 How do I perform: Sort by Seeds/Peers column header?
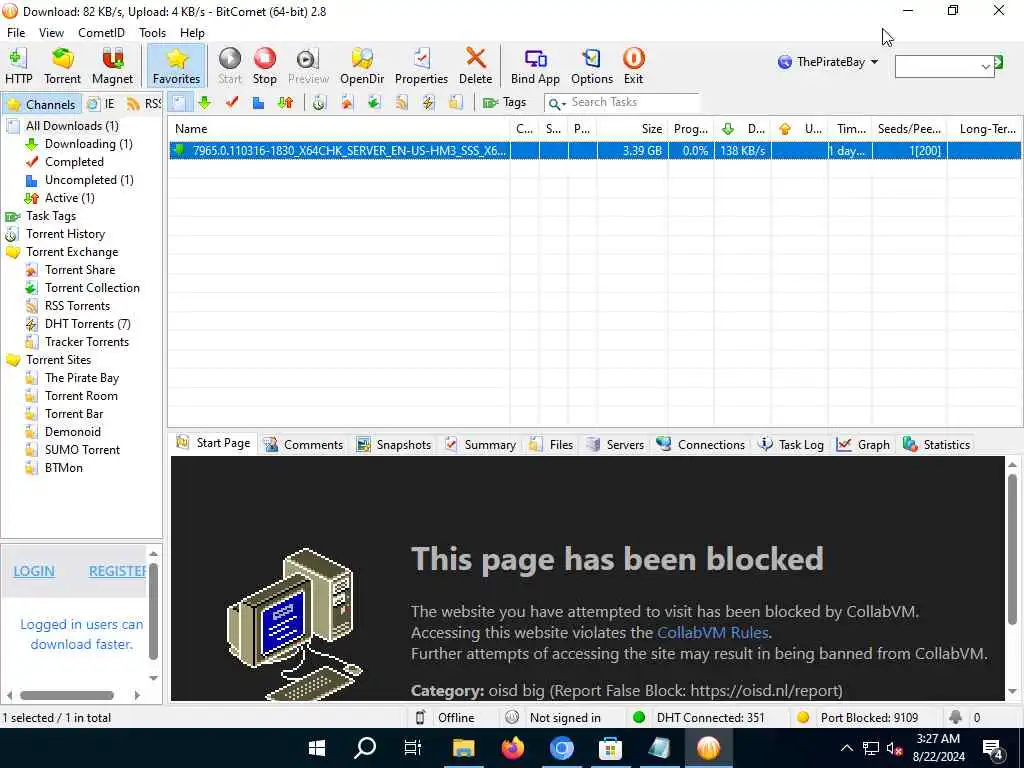[x=909, y=129]
